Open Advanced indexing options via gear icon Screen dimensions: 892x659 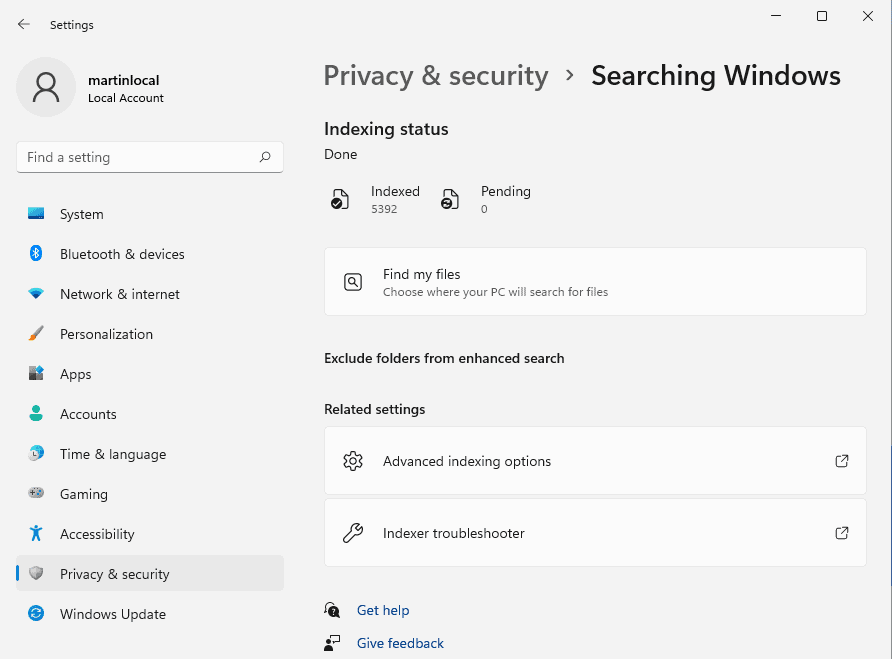coord(353,461)
